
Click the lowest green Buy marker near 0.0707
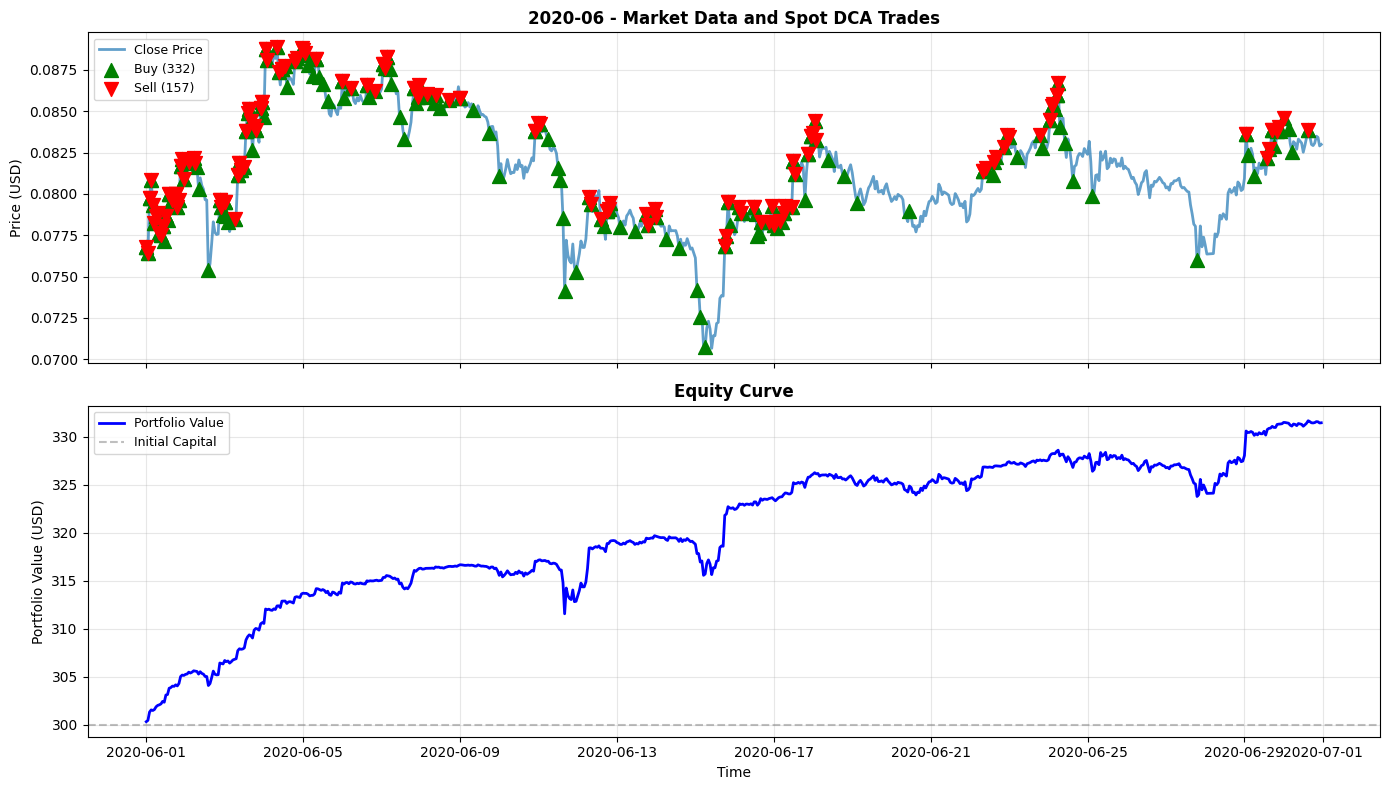click(x=705, y=347)
